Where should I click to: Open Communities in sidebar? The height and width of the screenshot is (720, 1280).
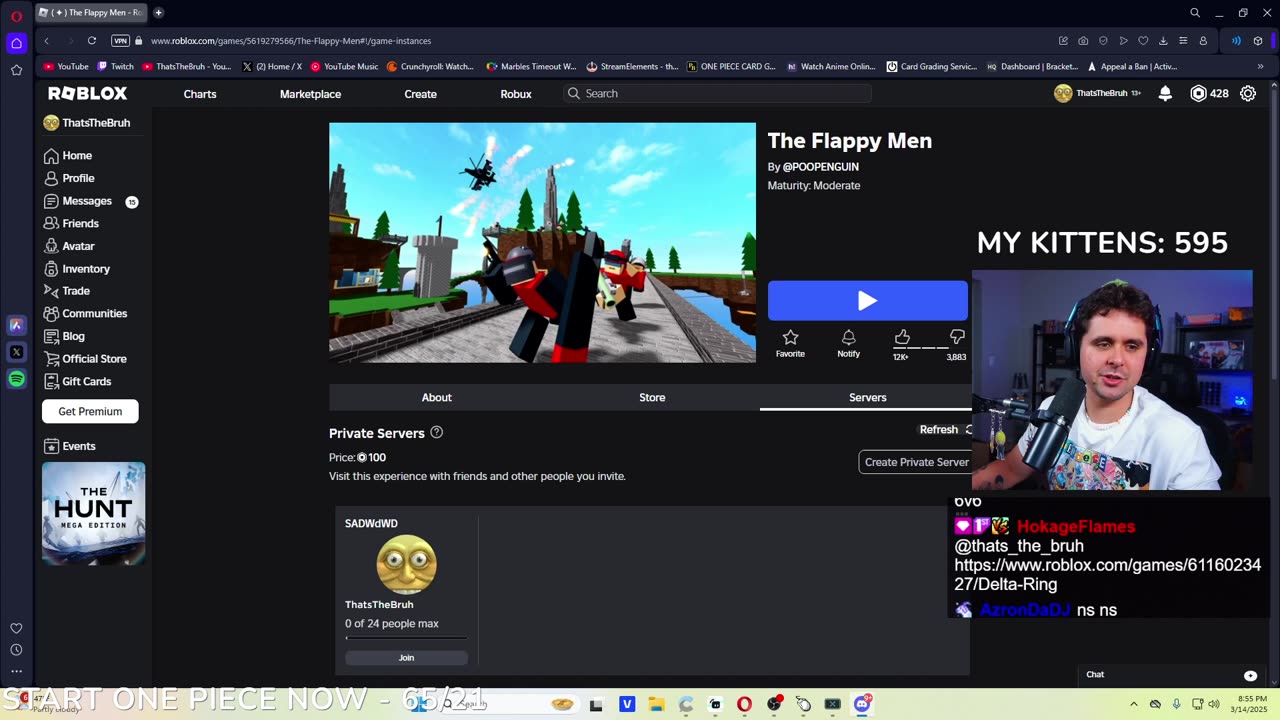click(85, 314)
